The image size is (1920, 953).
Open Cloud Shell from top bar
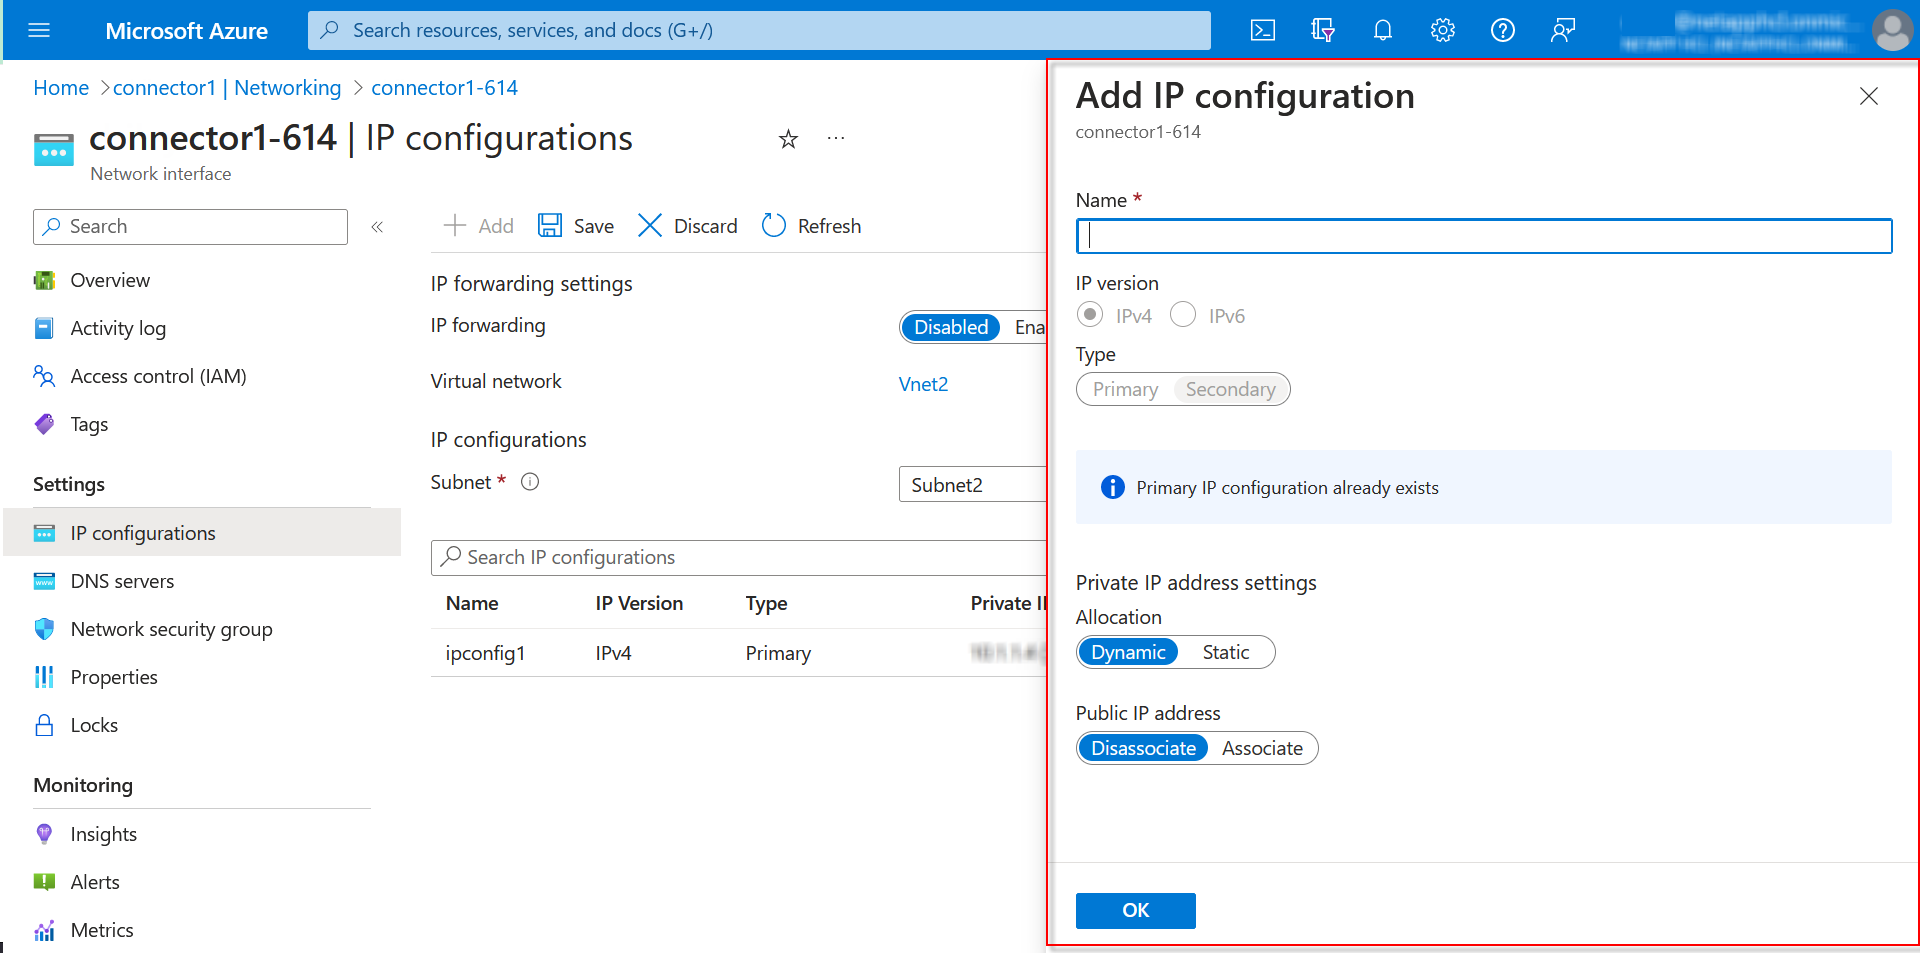(x=1262, y=30)
